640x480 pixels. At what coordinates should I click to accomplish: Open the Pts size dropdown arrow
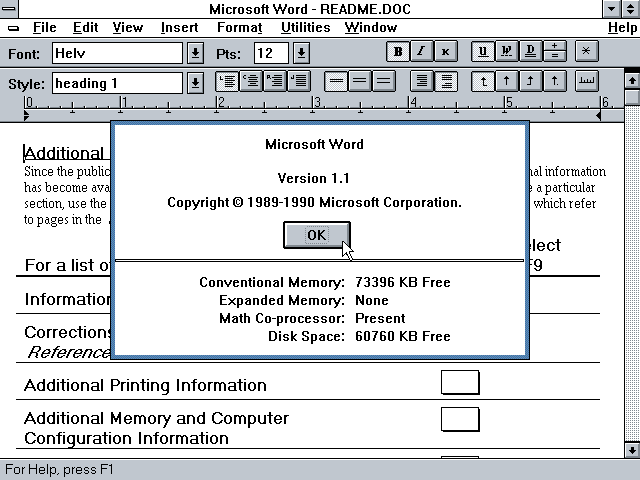(x=302, y=53)
